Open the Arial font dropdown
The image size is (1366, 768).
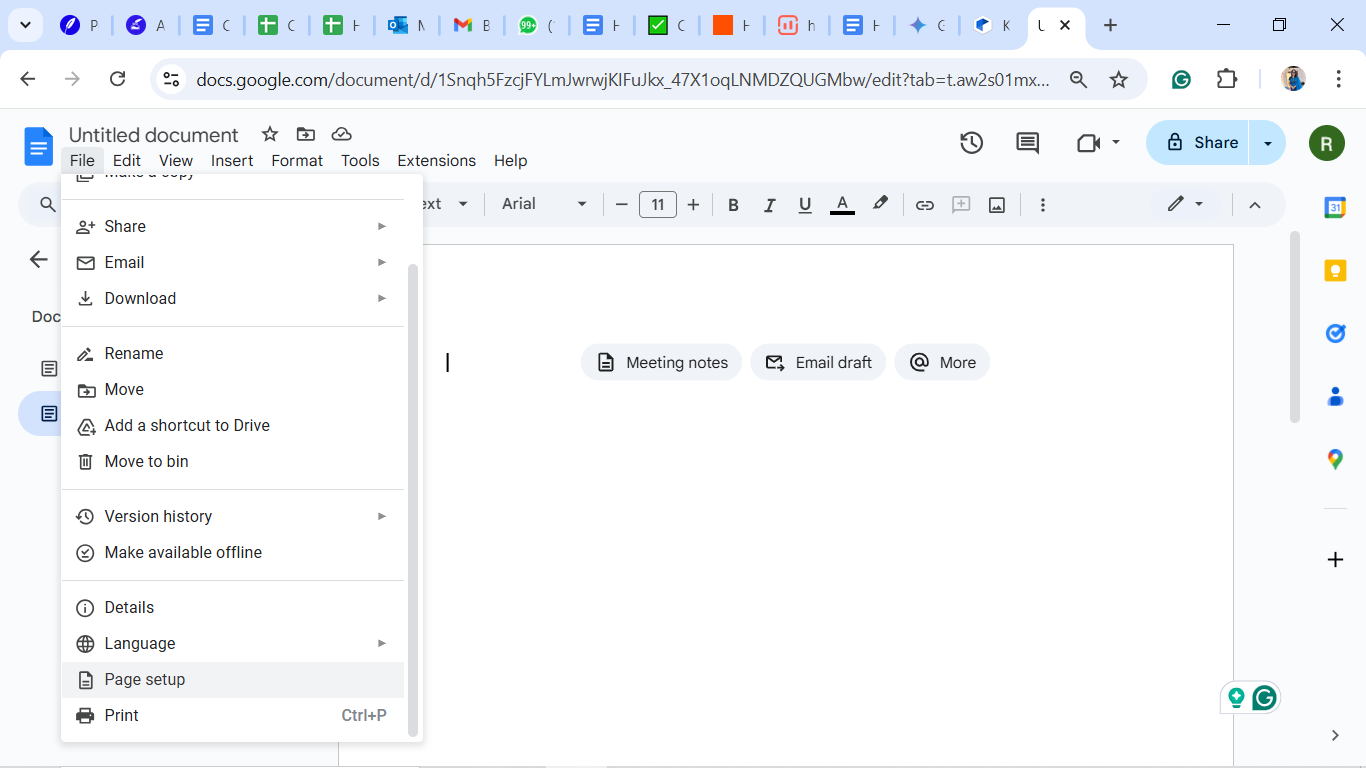pyautogui.click(x=544, y=204)
